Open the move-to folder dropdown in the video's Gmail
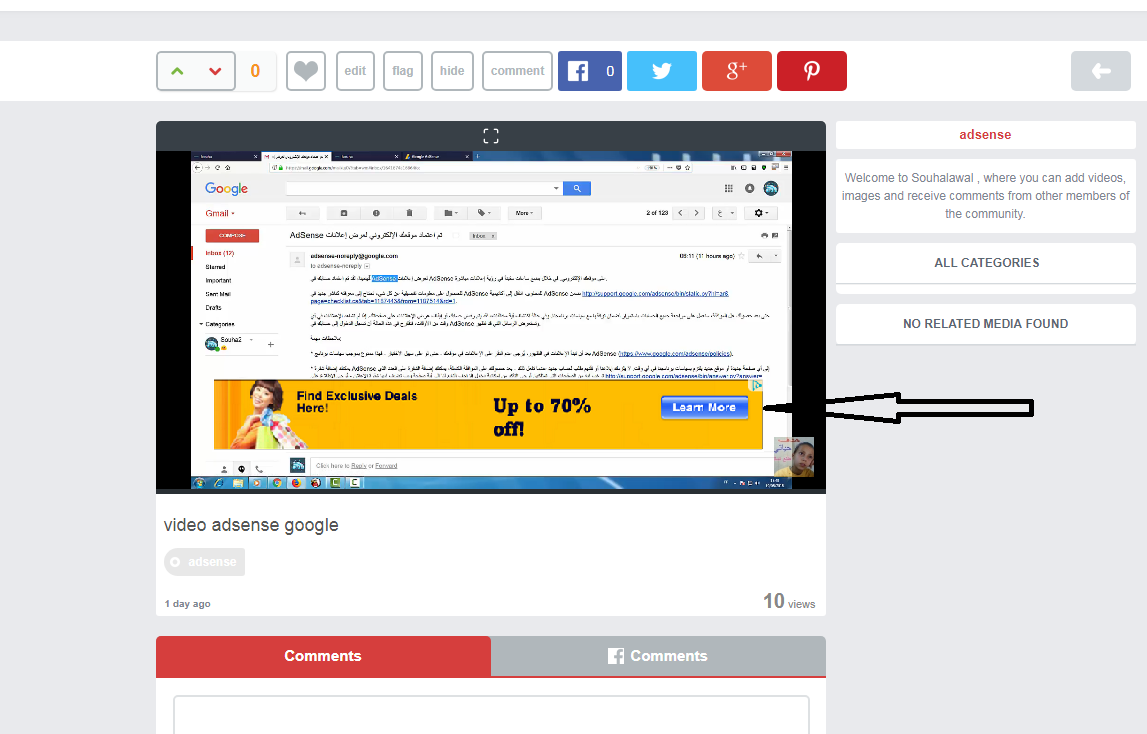Image resolution: width=1147 pixels, height=734 pixels. pyautogui.click(x=451, y=213)
